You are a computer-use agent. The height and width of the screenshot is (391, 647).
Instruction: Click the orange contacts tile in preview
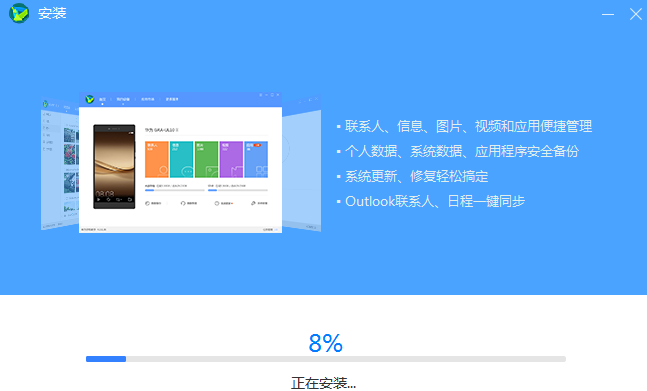point(157,159)
